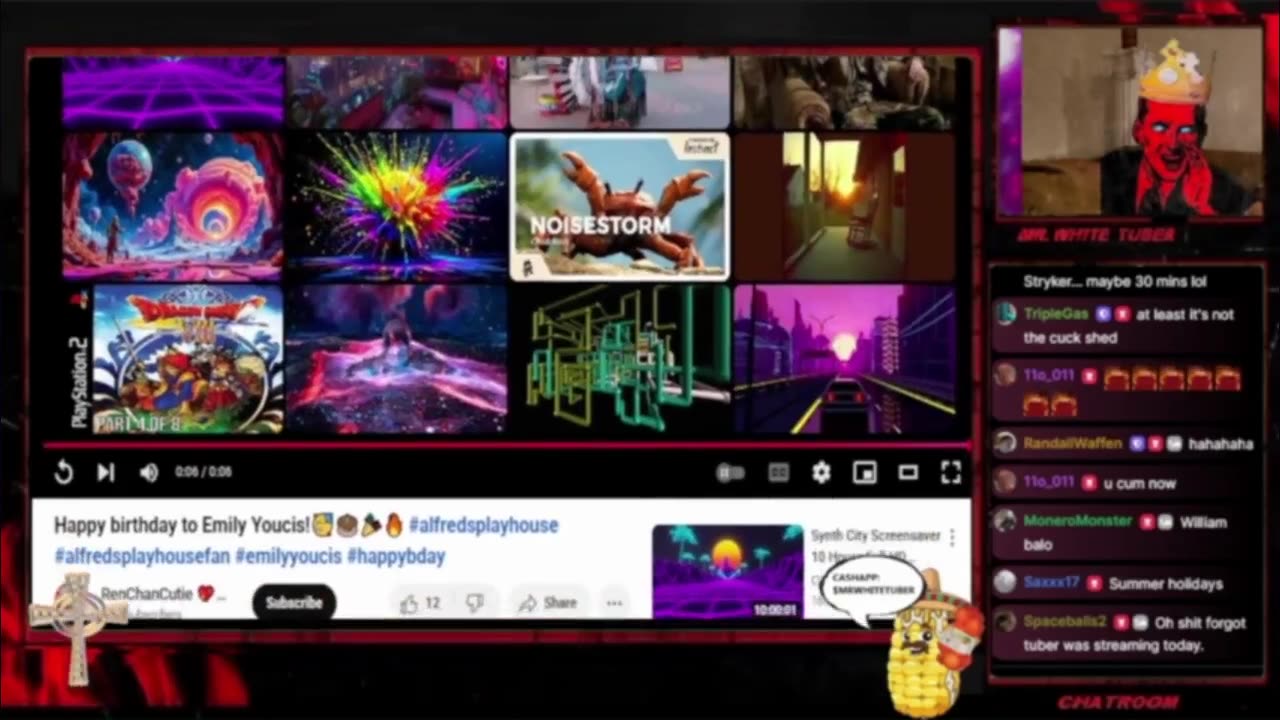The height and width of the screenshot is (720, 1280).
Task: Click Spaceballs2 chat avatar
Action: tap(1005, 622)
